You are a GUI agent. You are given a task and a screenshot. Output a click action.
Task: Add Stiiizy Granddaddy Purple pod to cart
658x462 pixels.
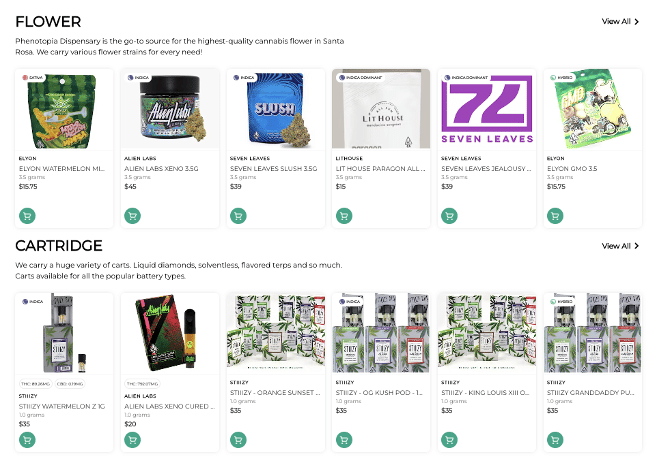(554, 439)
